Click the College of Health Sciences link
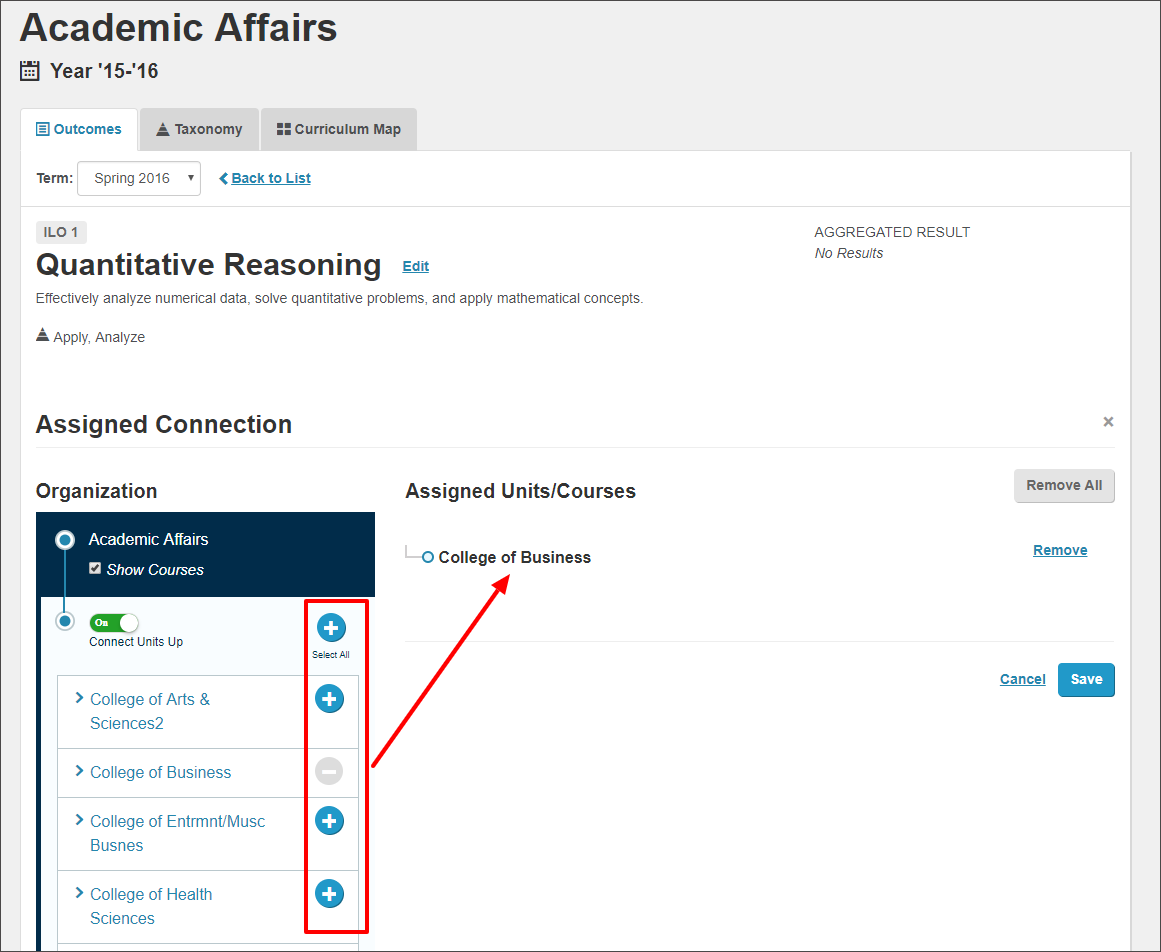The image size is (1161, 952). 151,906
